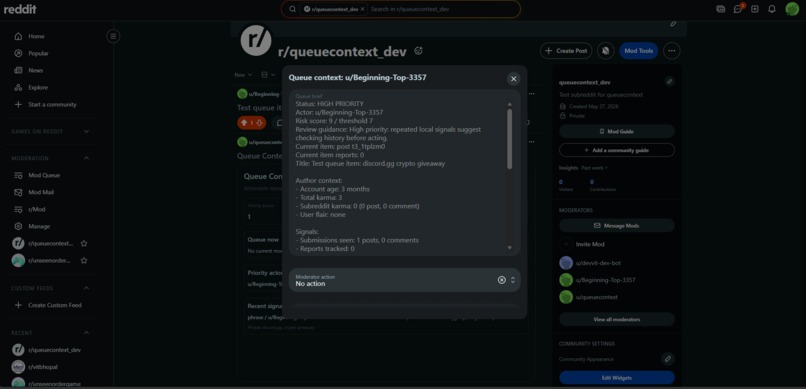Click the Create Post button

click(566, 51)
